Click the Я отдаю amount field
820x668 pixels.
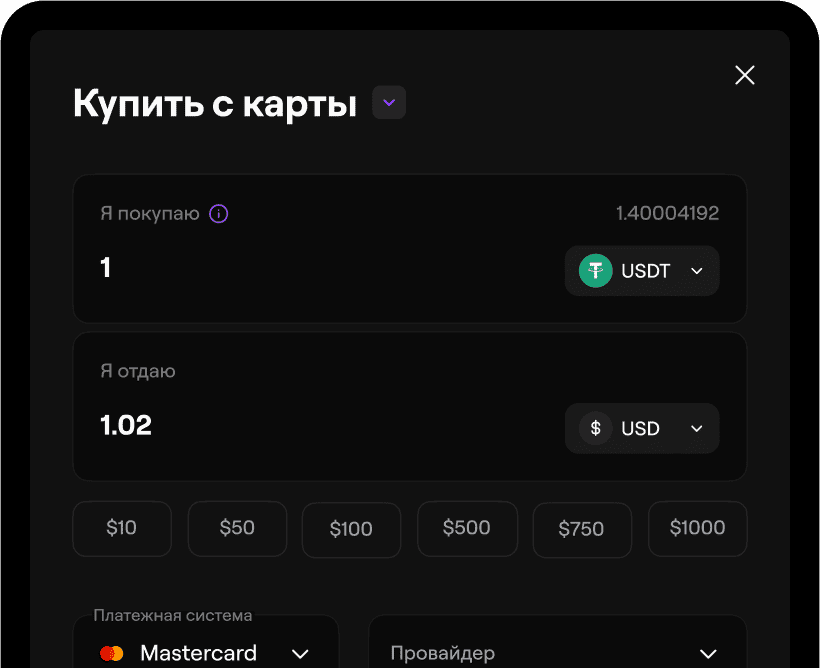click(300, 426)
